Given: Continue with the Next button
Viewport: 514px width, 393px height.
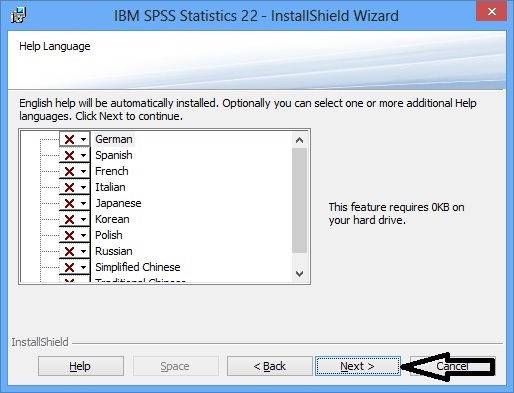Looking at the screenshot, I should (358, 366).
